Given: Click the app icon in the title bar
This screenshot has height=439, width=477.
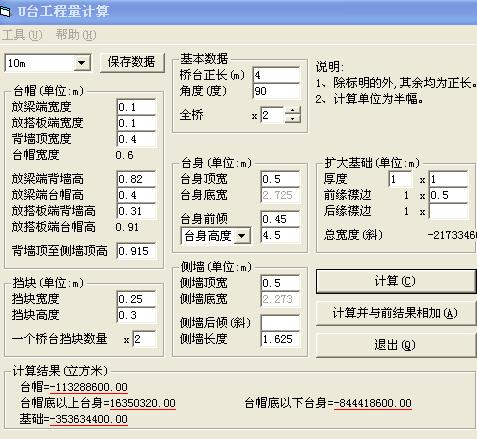Looking at the screenshot, I should pos(5,12).
